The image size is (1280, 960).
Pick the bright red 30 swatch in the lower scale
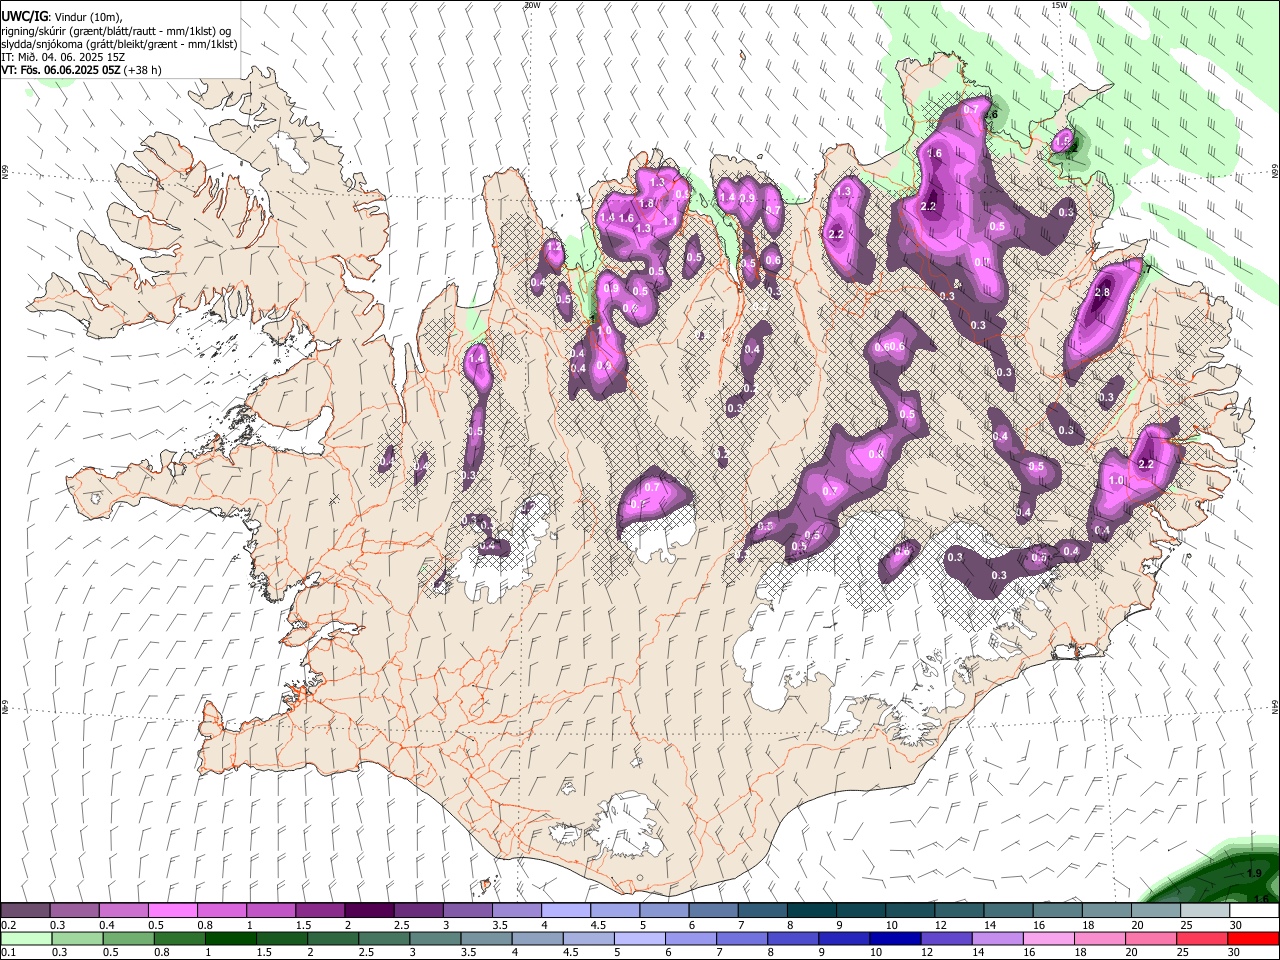tap(1253, 939)
